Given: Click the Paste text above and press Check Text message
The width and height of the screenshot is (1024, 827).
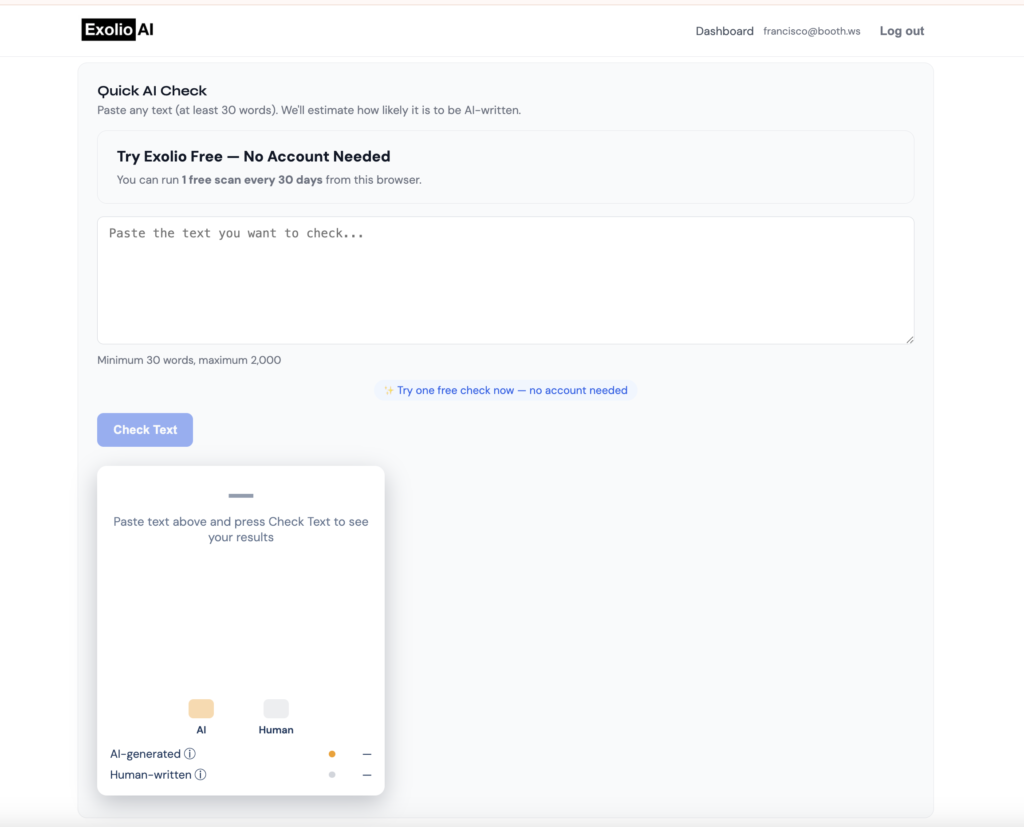Looking at the screenshot, I should [241, 529].
